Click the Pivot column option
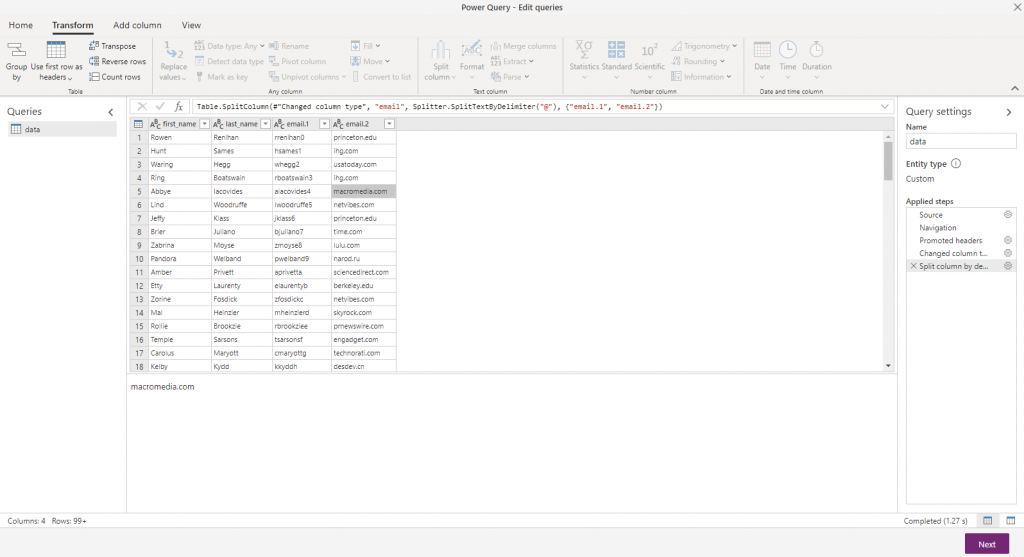This screenshot has height=557, width=1024. (x=297, y=61)
